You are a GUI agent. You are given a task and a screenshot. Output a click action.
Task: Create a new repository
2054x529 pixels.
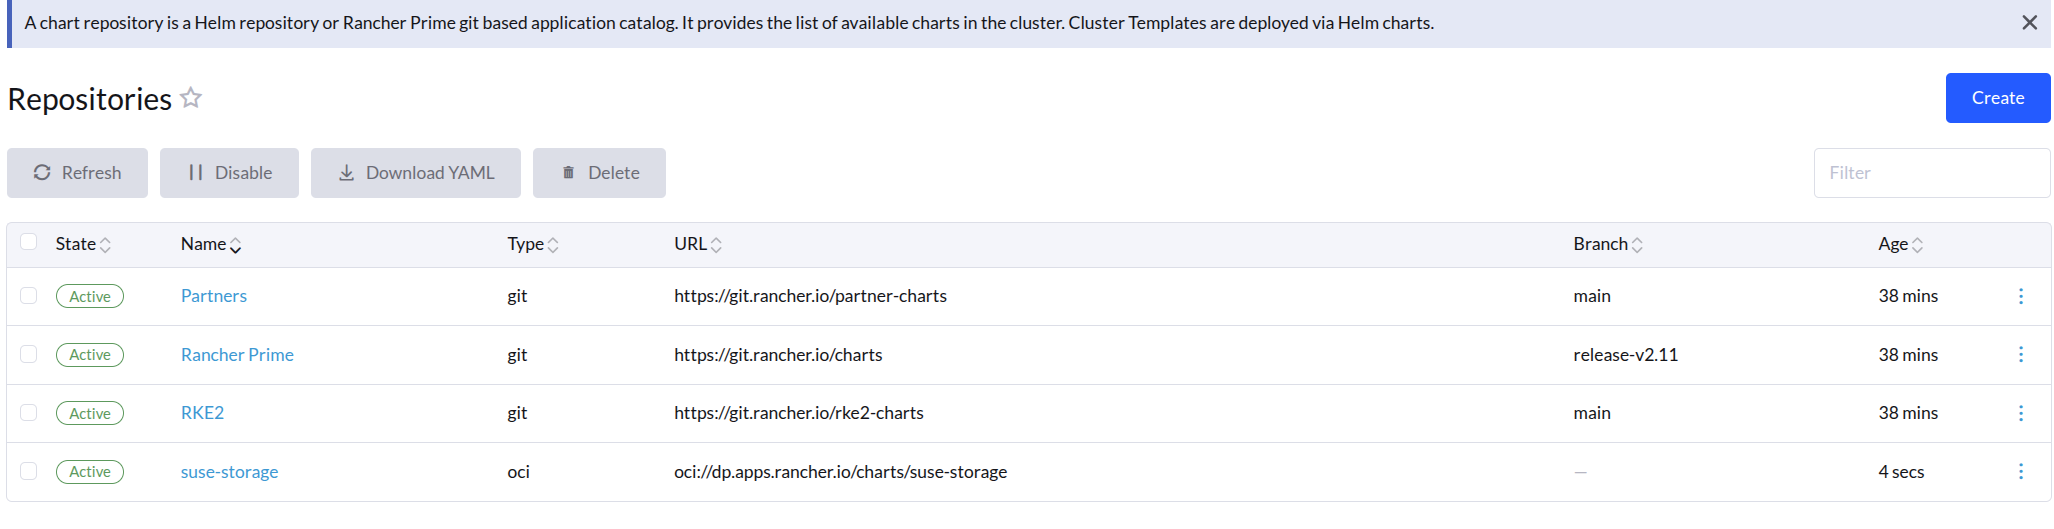tap(1997, 98)
